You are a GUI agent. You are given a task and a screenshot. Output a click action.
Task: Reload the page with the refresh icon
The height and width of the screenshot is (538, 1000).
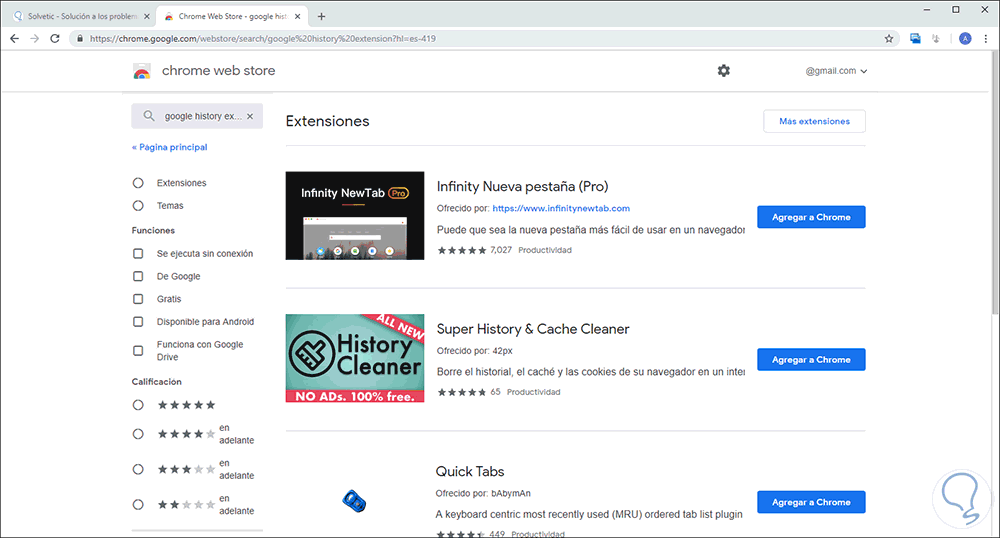coord(55,38)
